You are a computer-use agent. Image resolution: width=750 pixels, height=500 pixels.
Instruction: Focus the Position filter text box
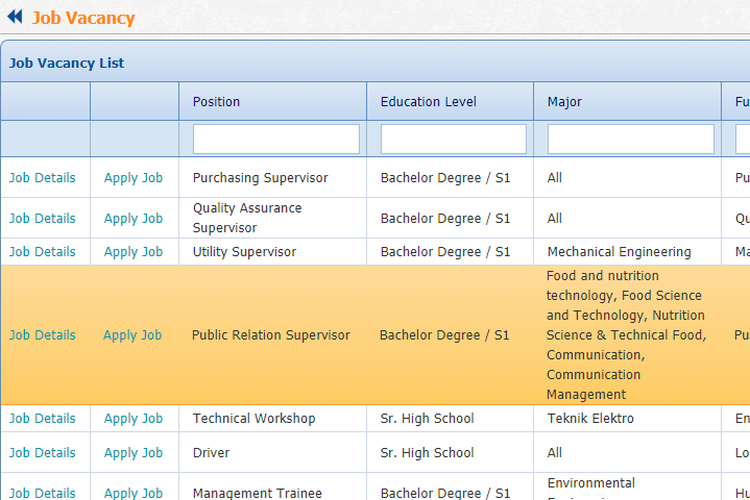tap(276, 139)
